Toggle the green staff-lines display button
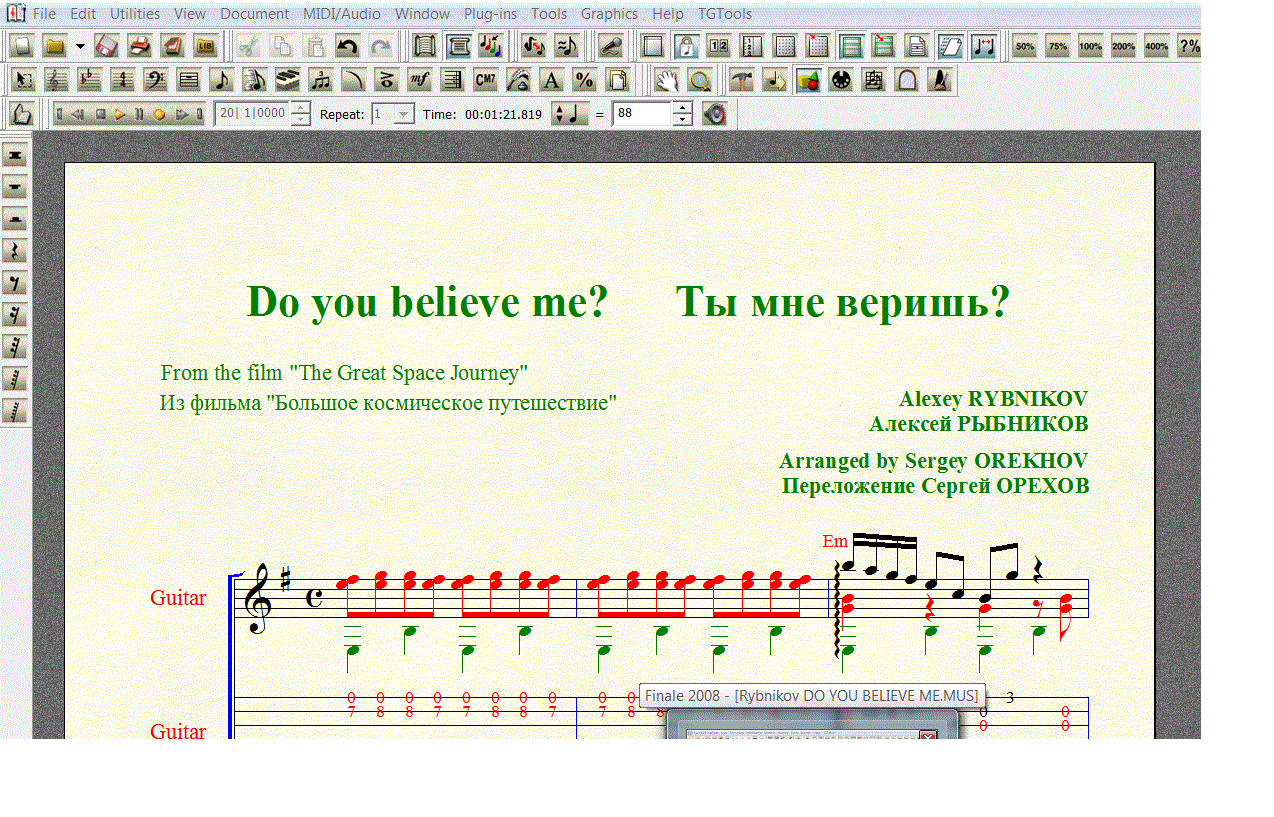Screen dimensions: 1274x817 click(851, 46)
